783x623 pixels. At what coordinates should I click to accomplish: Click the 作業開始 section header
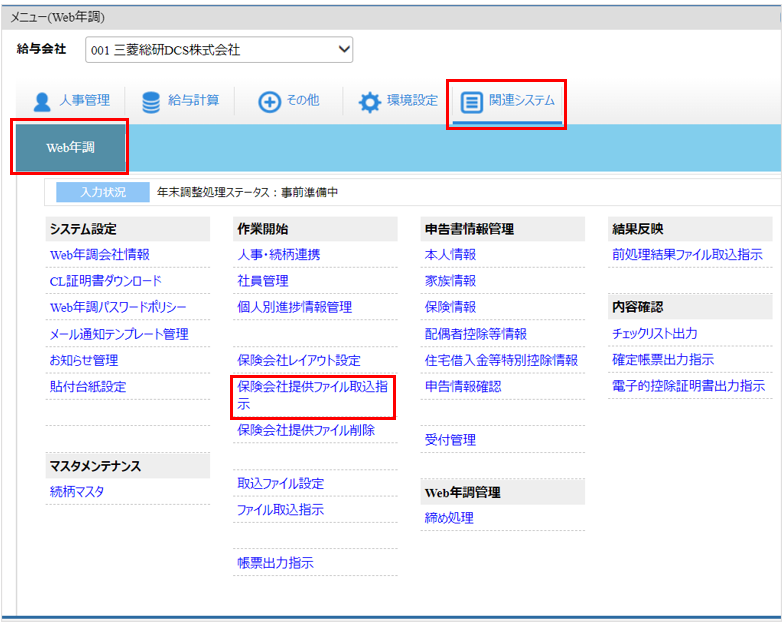(315, 229)
